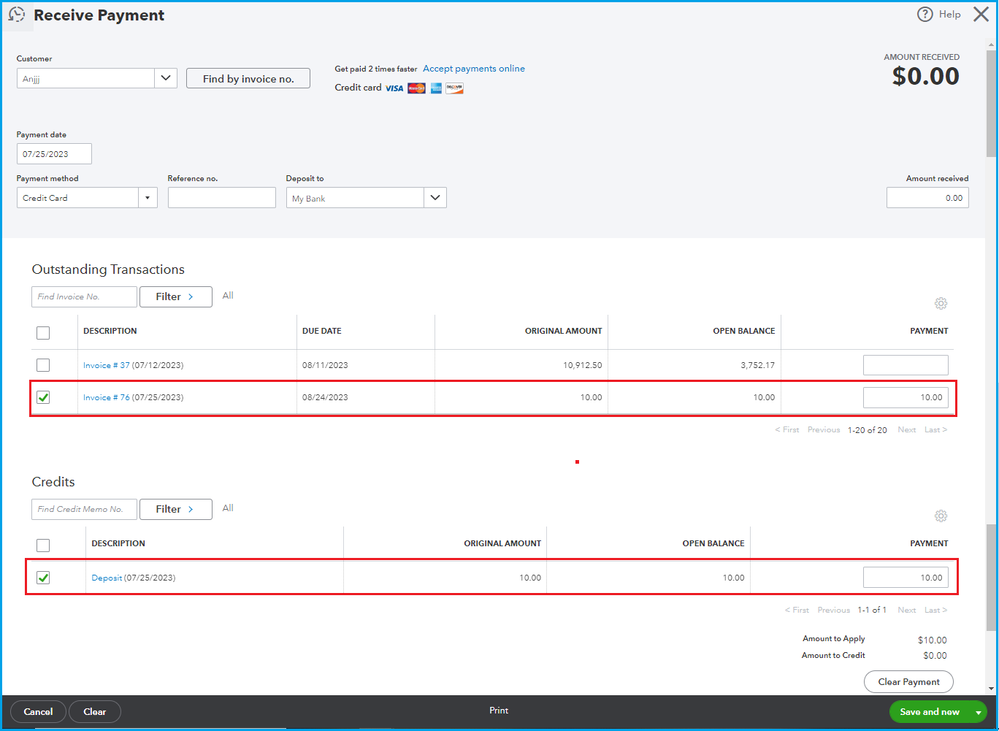
Task: Click the Cancel button
Action: pyautogui.click(x=38, y=711)
